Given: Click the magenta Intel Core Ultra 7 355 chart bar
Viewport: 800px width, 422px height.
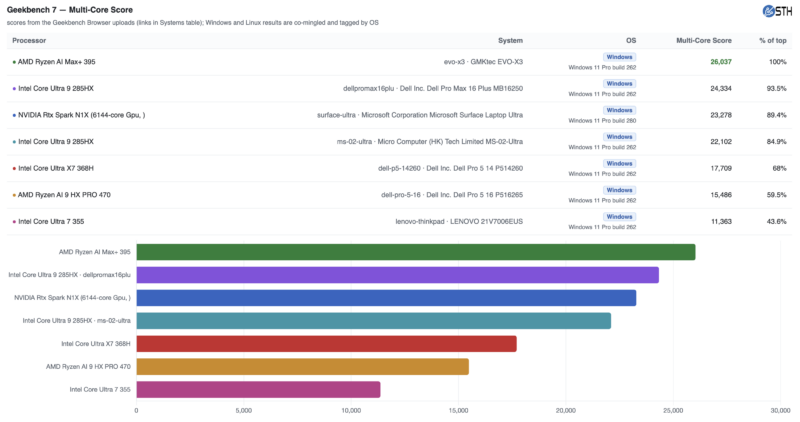Looking at the screenshot, I should point(258,390).
